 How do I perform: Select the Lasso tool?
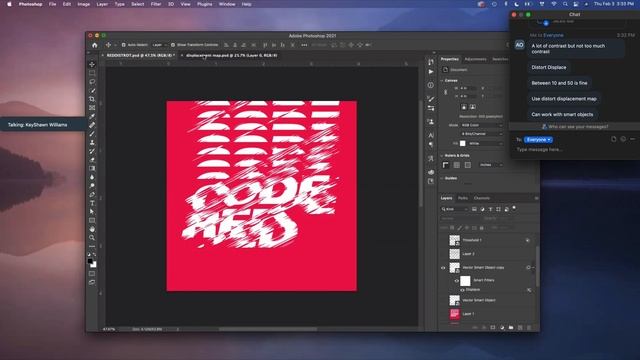92,82
